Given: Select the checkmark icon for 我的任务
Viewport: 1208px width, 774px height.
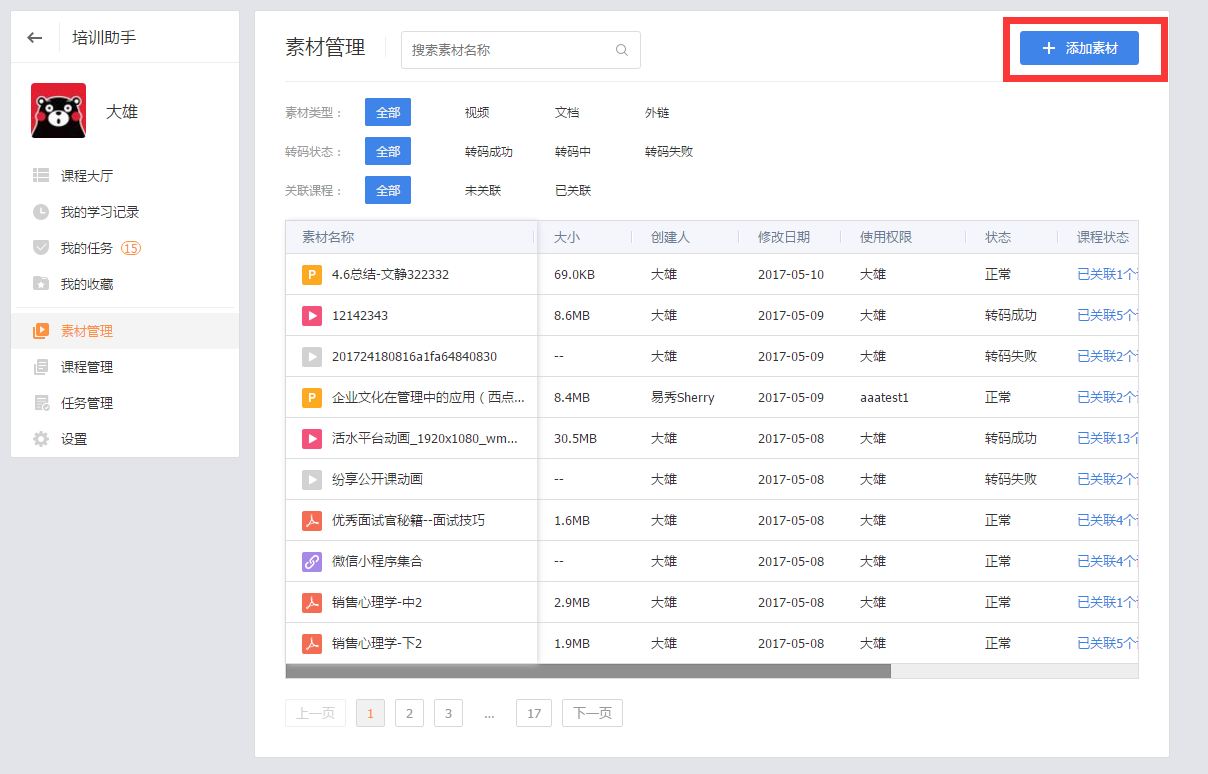Looking at the screenshot, I should (41, 248).
